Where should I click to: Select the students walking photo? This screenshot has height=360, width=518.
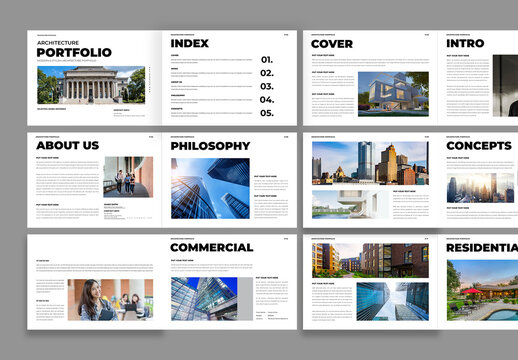[x=128, y=177]
